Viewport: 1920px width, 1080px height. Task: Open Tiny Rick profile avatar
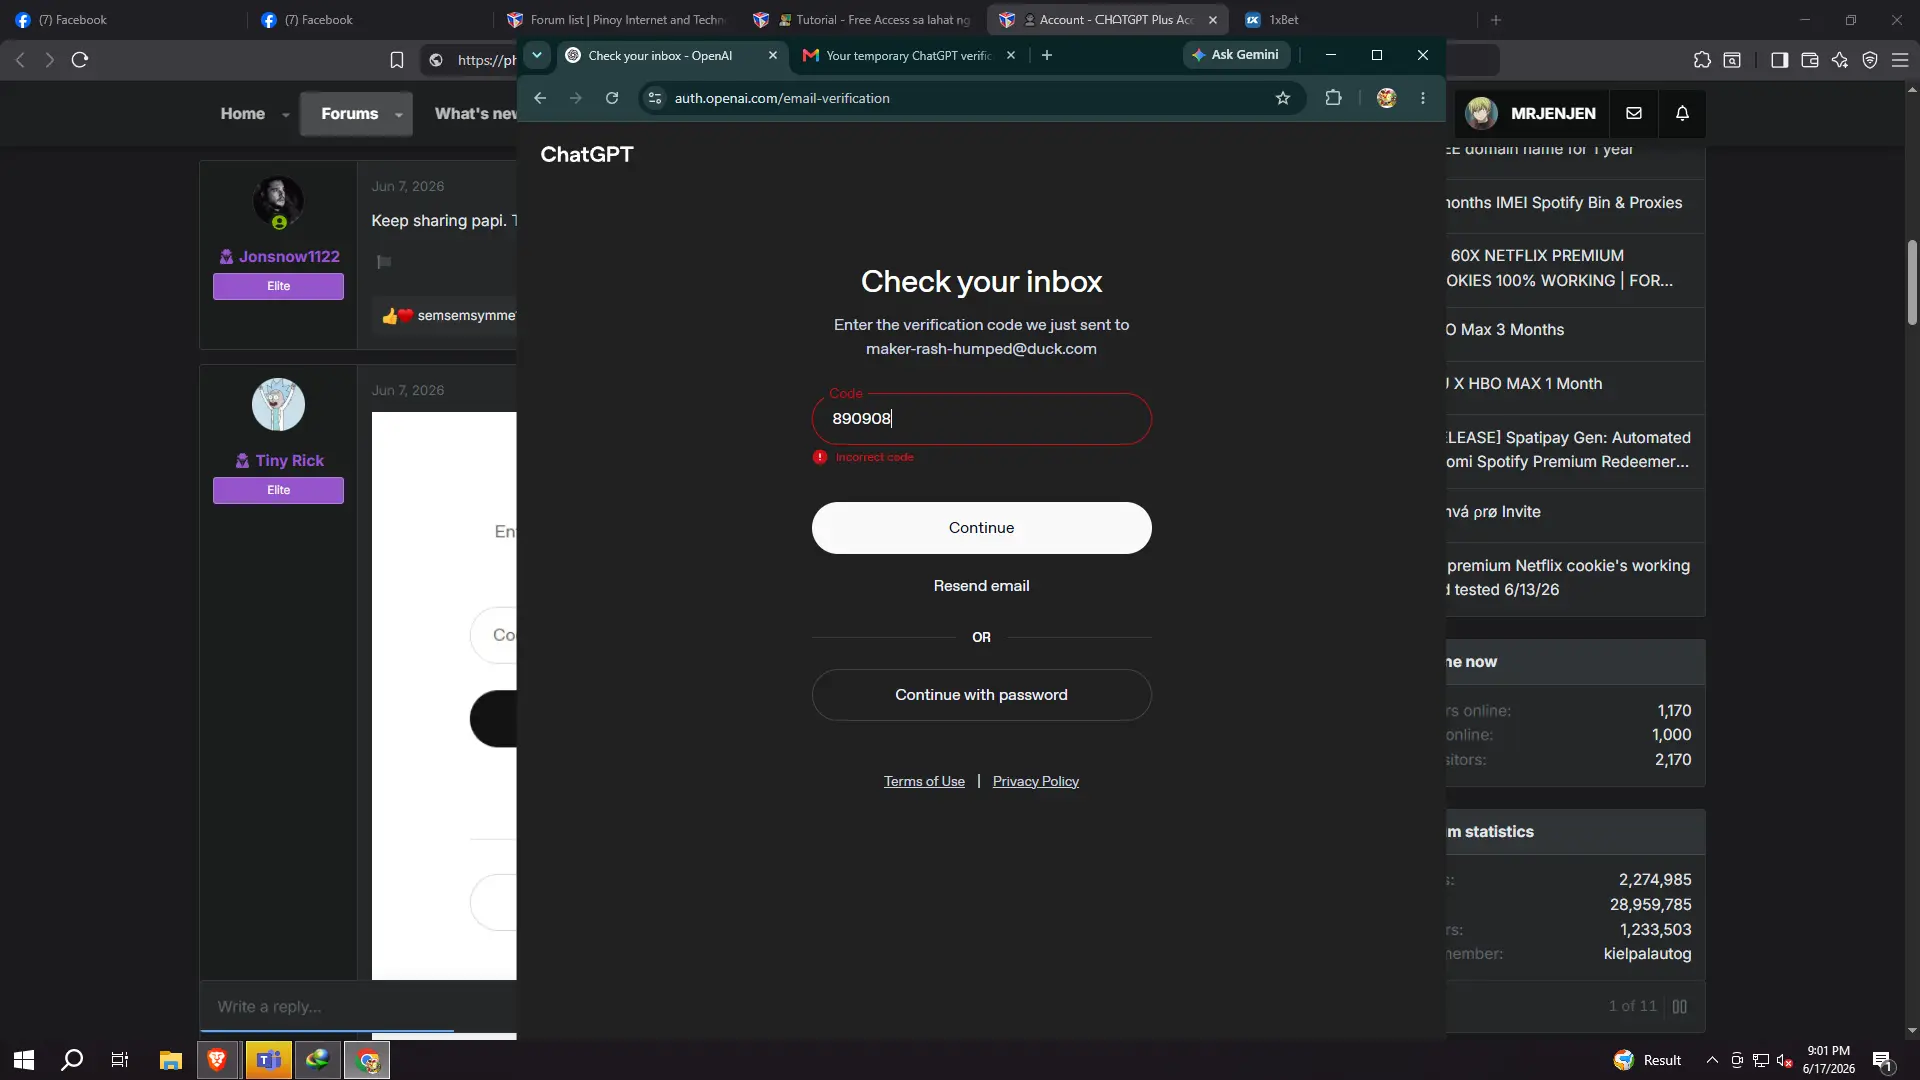coord(278,404)
